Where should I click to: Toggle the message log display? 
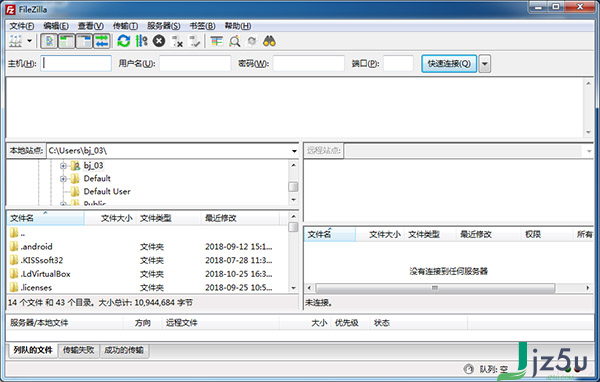point(49,41)
